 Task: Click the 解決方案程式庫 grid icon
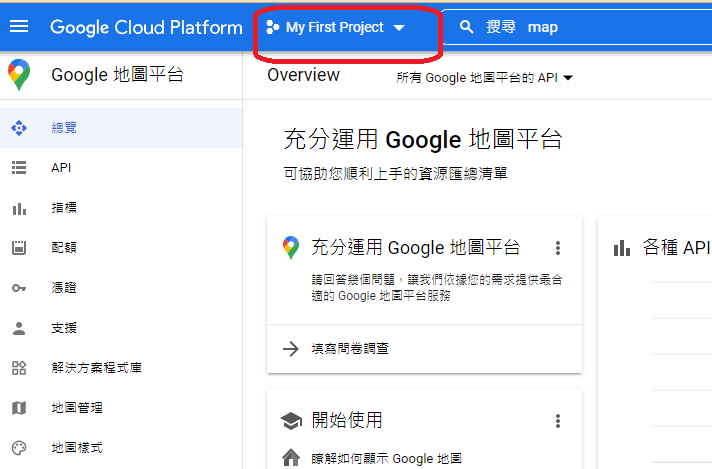click(19, 368)
